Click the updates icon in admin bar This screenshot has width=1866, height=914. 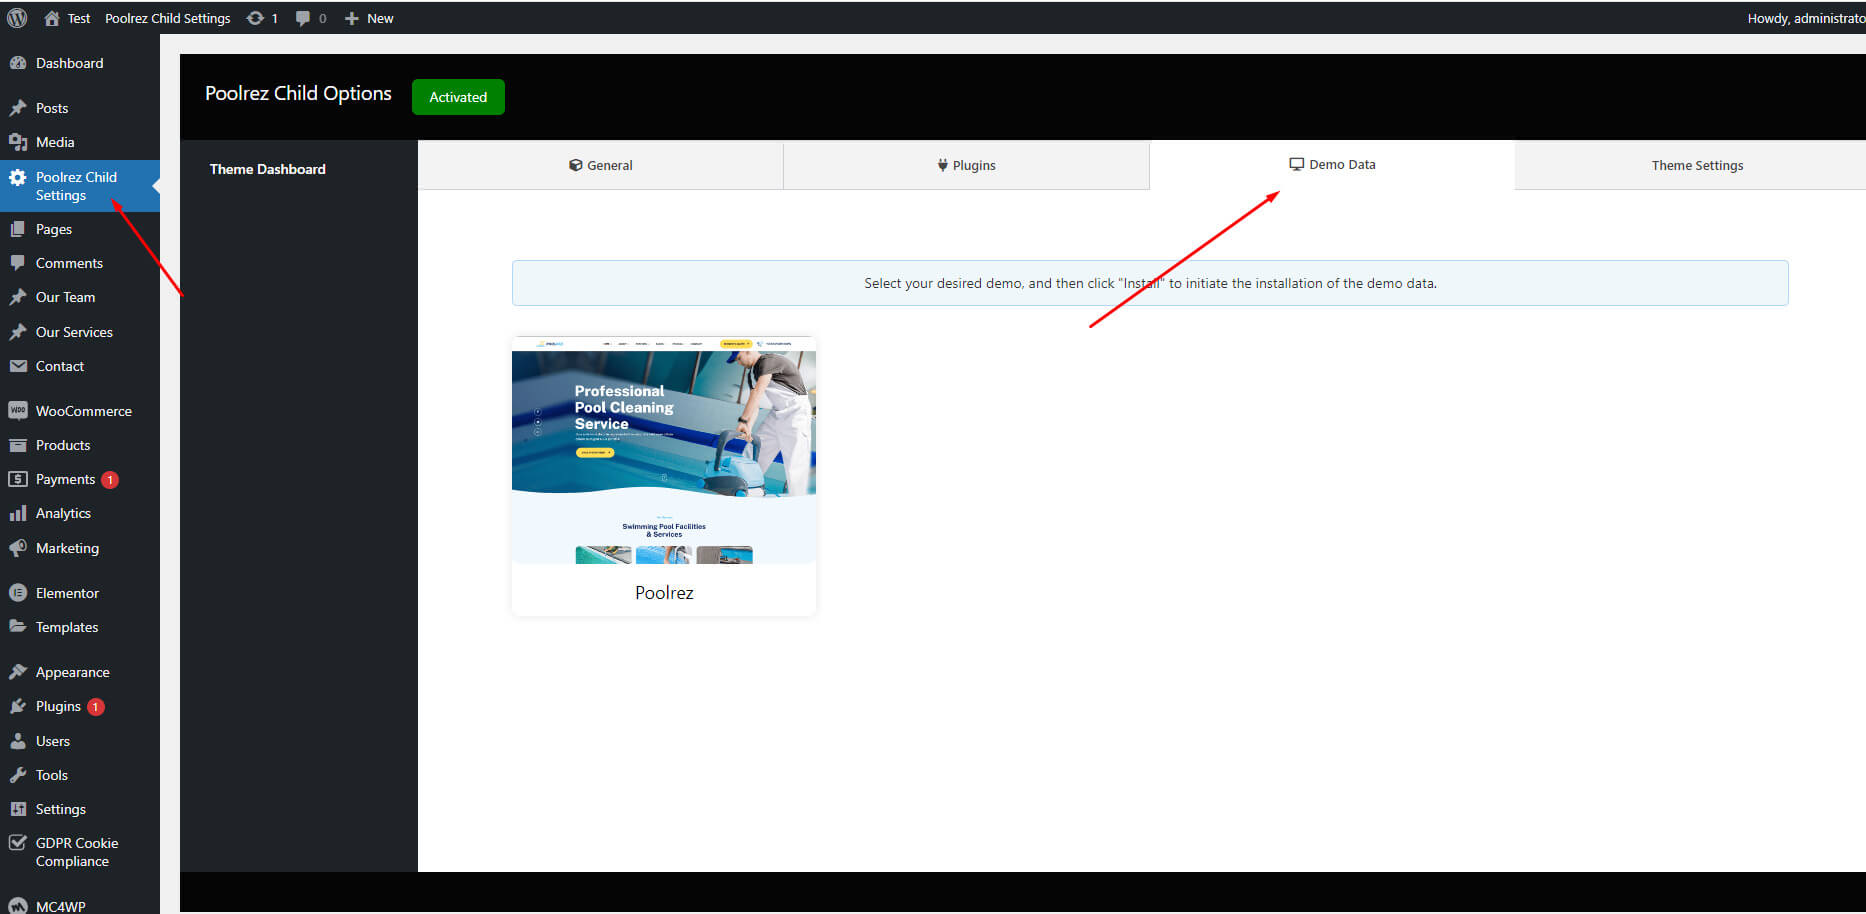256,18
